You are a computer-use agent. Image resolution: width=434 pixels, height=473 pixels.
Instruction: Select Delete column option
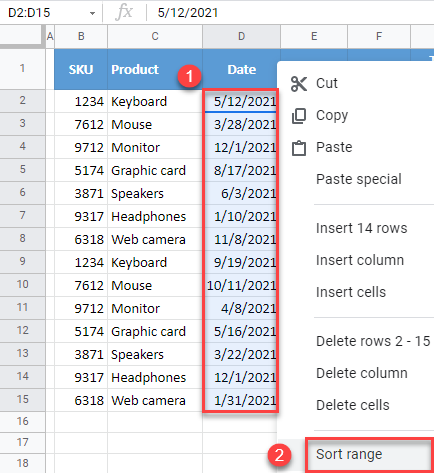click(362, 373)
